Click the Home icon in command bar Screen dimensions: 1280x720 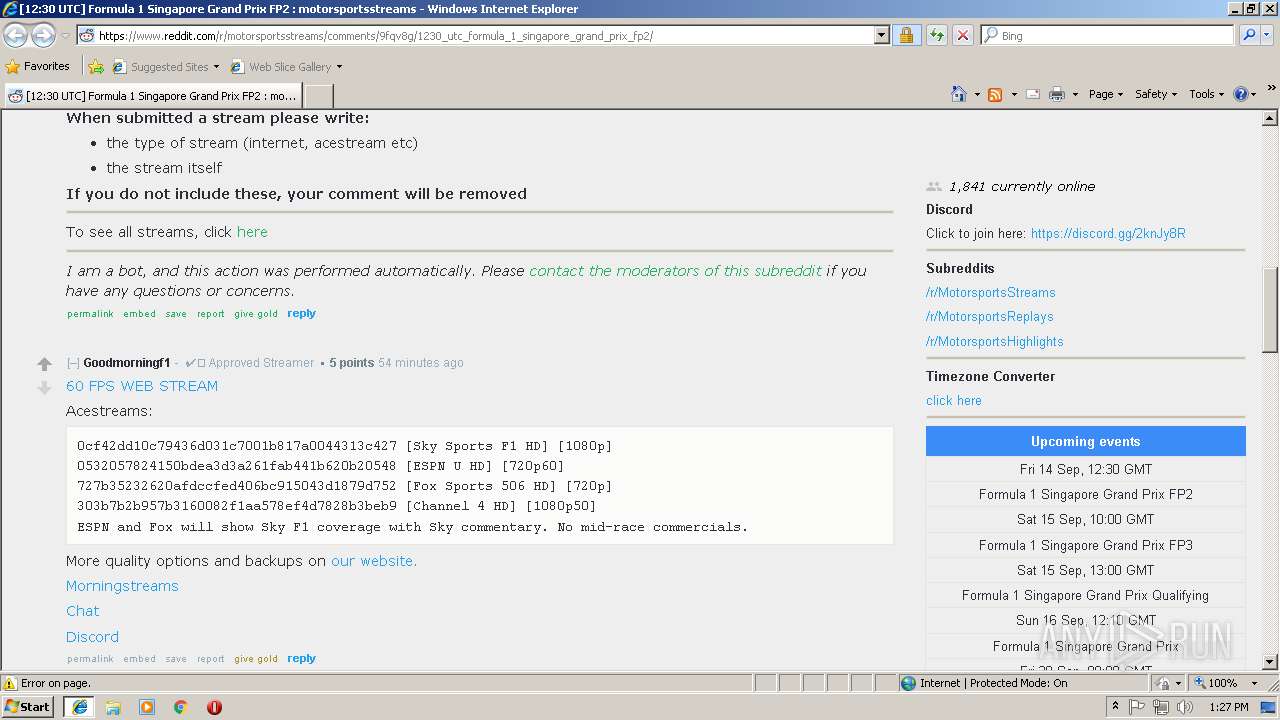pos(958,94)
